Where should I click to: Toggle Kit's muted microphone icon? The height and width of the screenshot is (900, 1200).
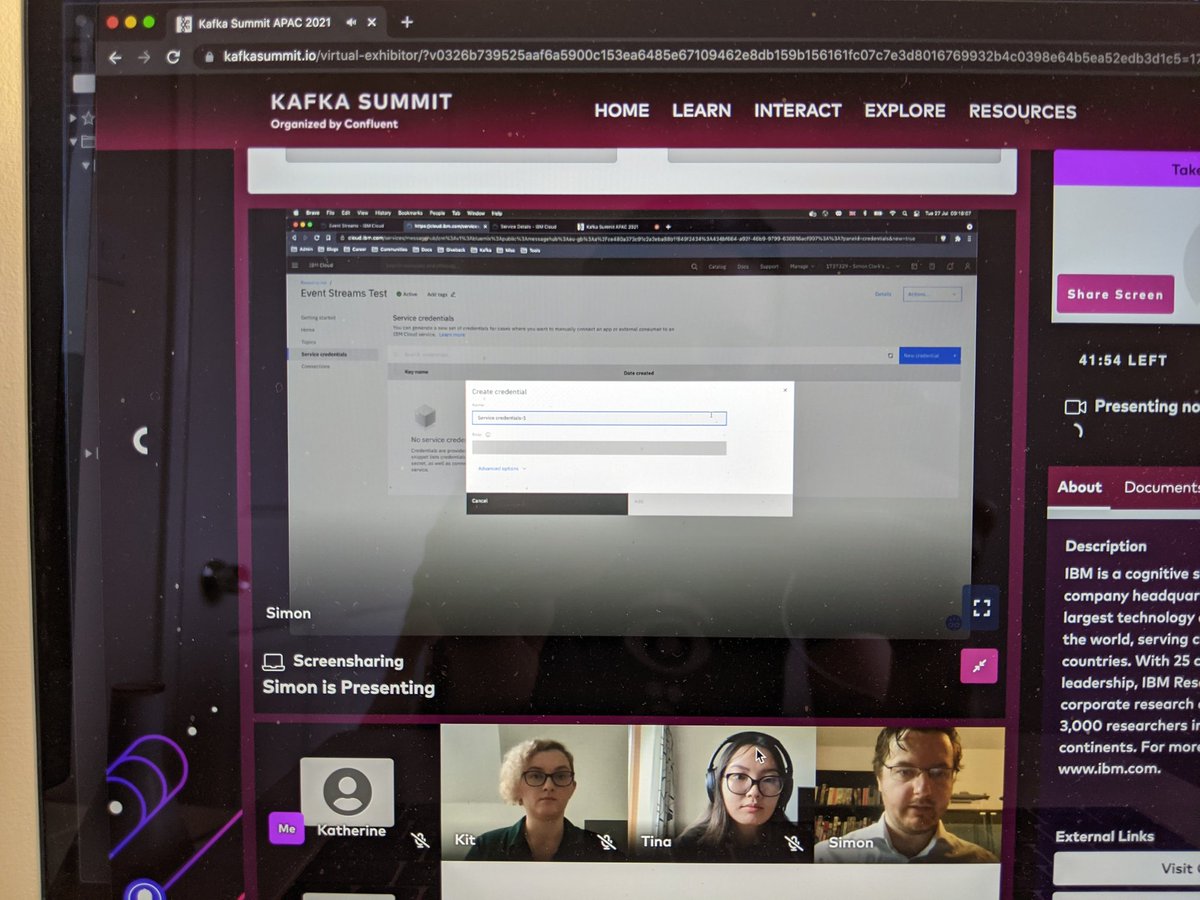click(606, 842)
